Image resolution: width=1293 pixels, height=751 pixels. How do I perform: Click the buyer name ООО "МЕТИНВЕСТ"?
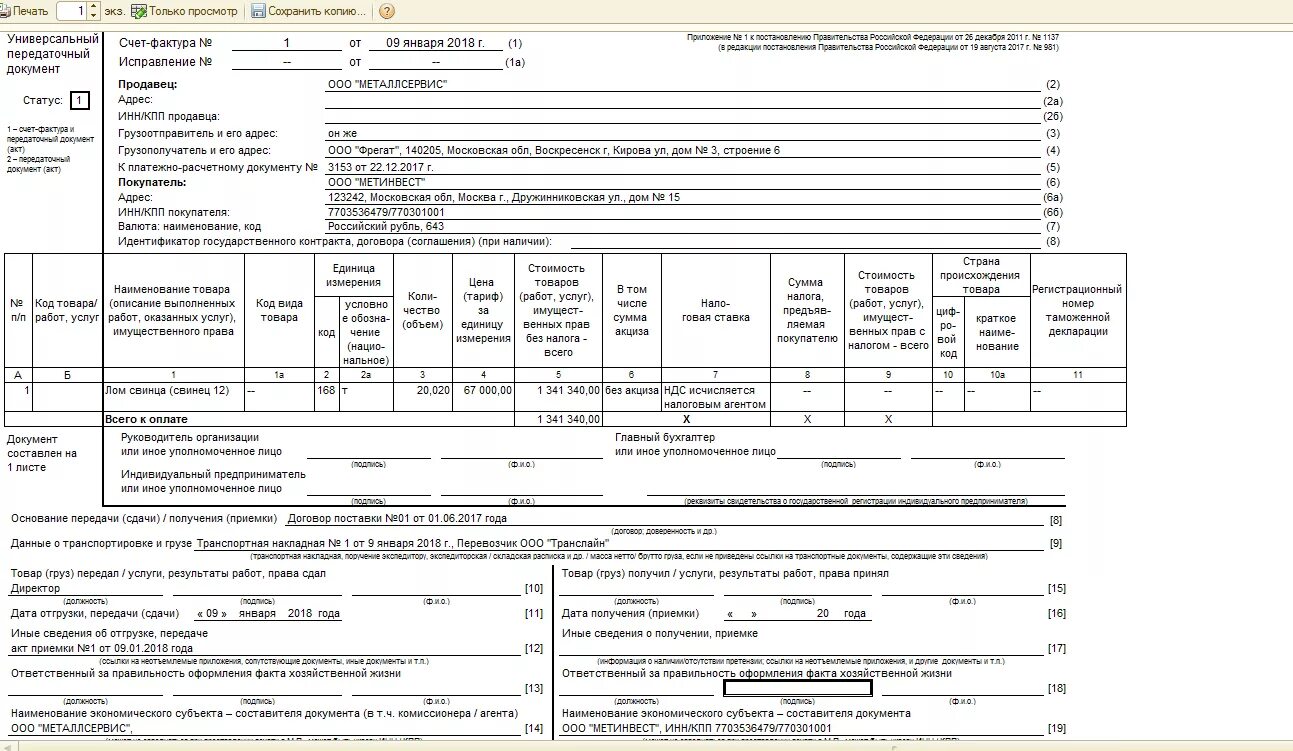tap(376, 182)
